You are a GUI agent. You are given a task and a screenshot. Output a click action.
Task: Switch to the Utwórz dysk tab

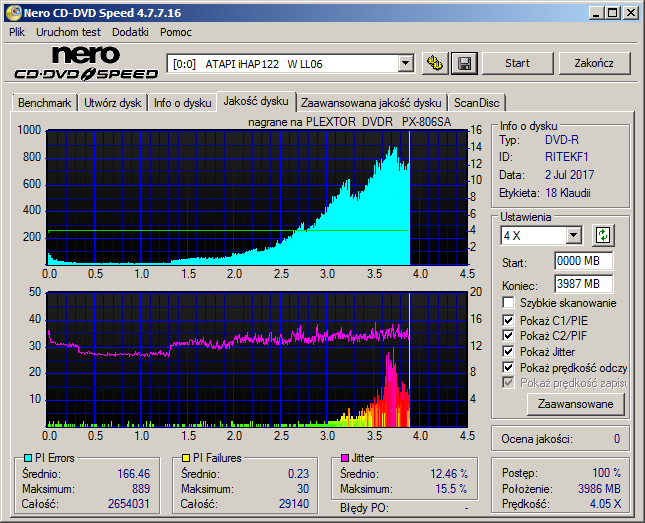point(113,103)
